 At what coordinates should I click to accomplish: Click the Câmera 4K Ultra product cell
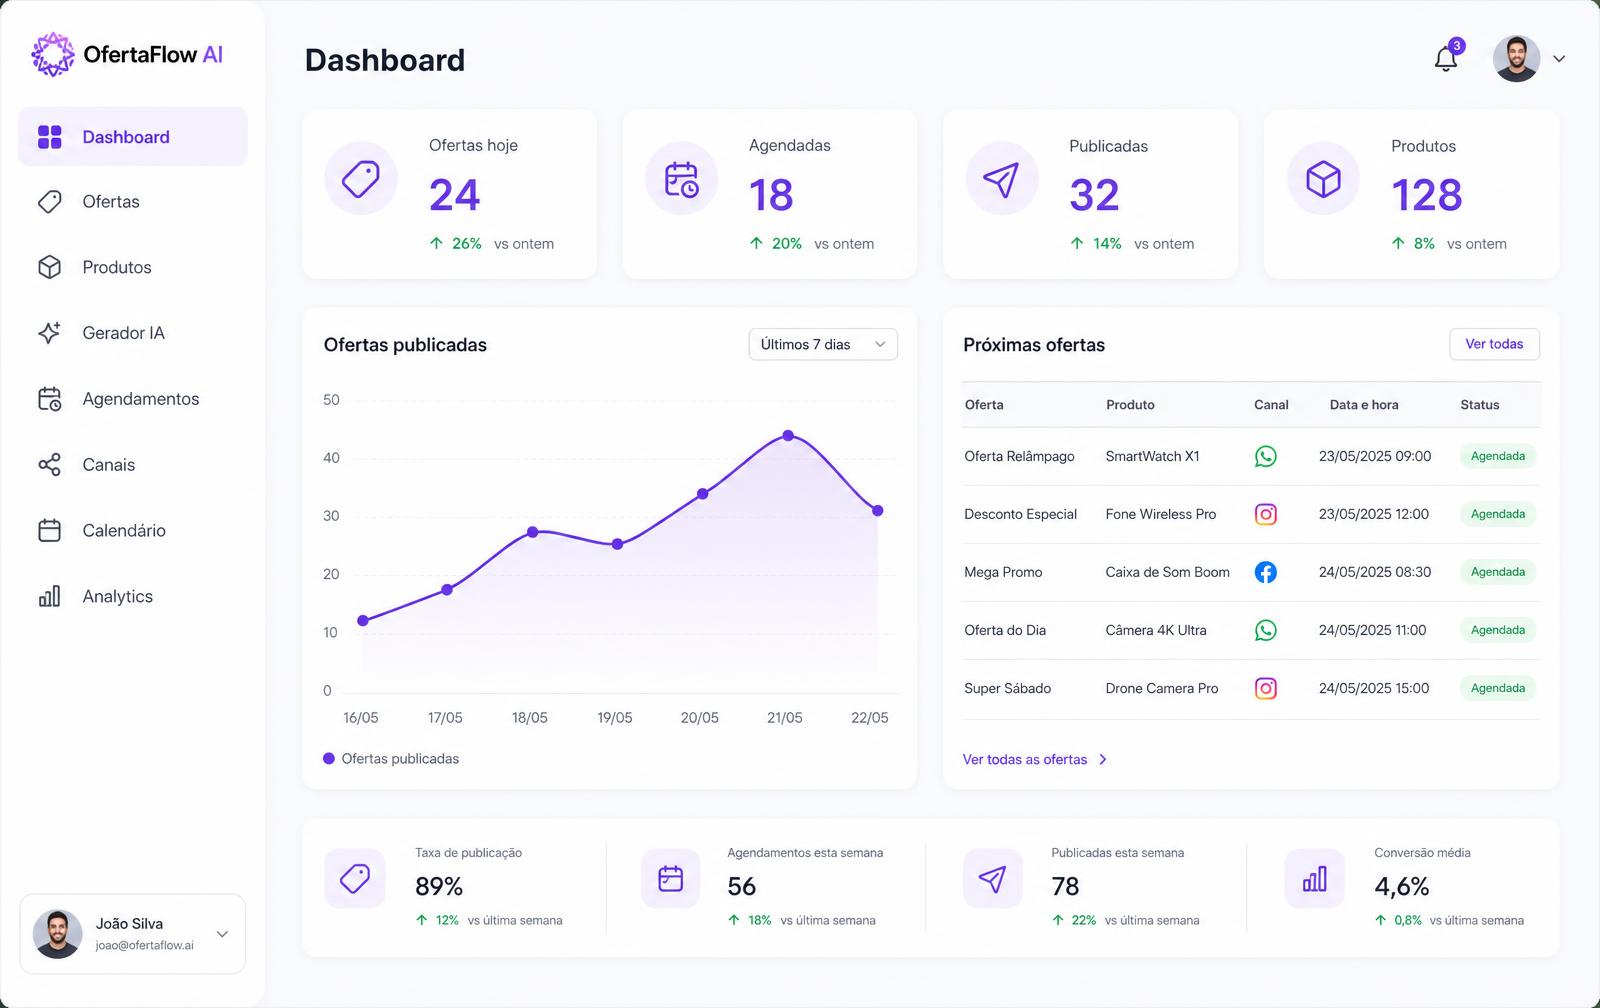(x=1156, y=630)
